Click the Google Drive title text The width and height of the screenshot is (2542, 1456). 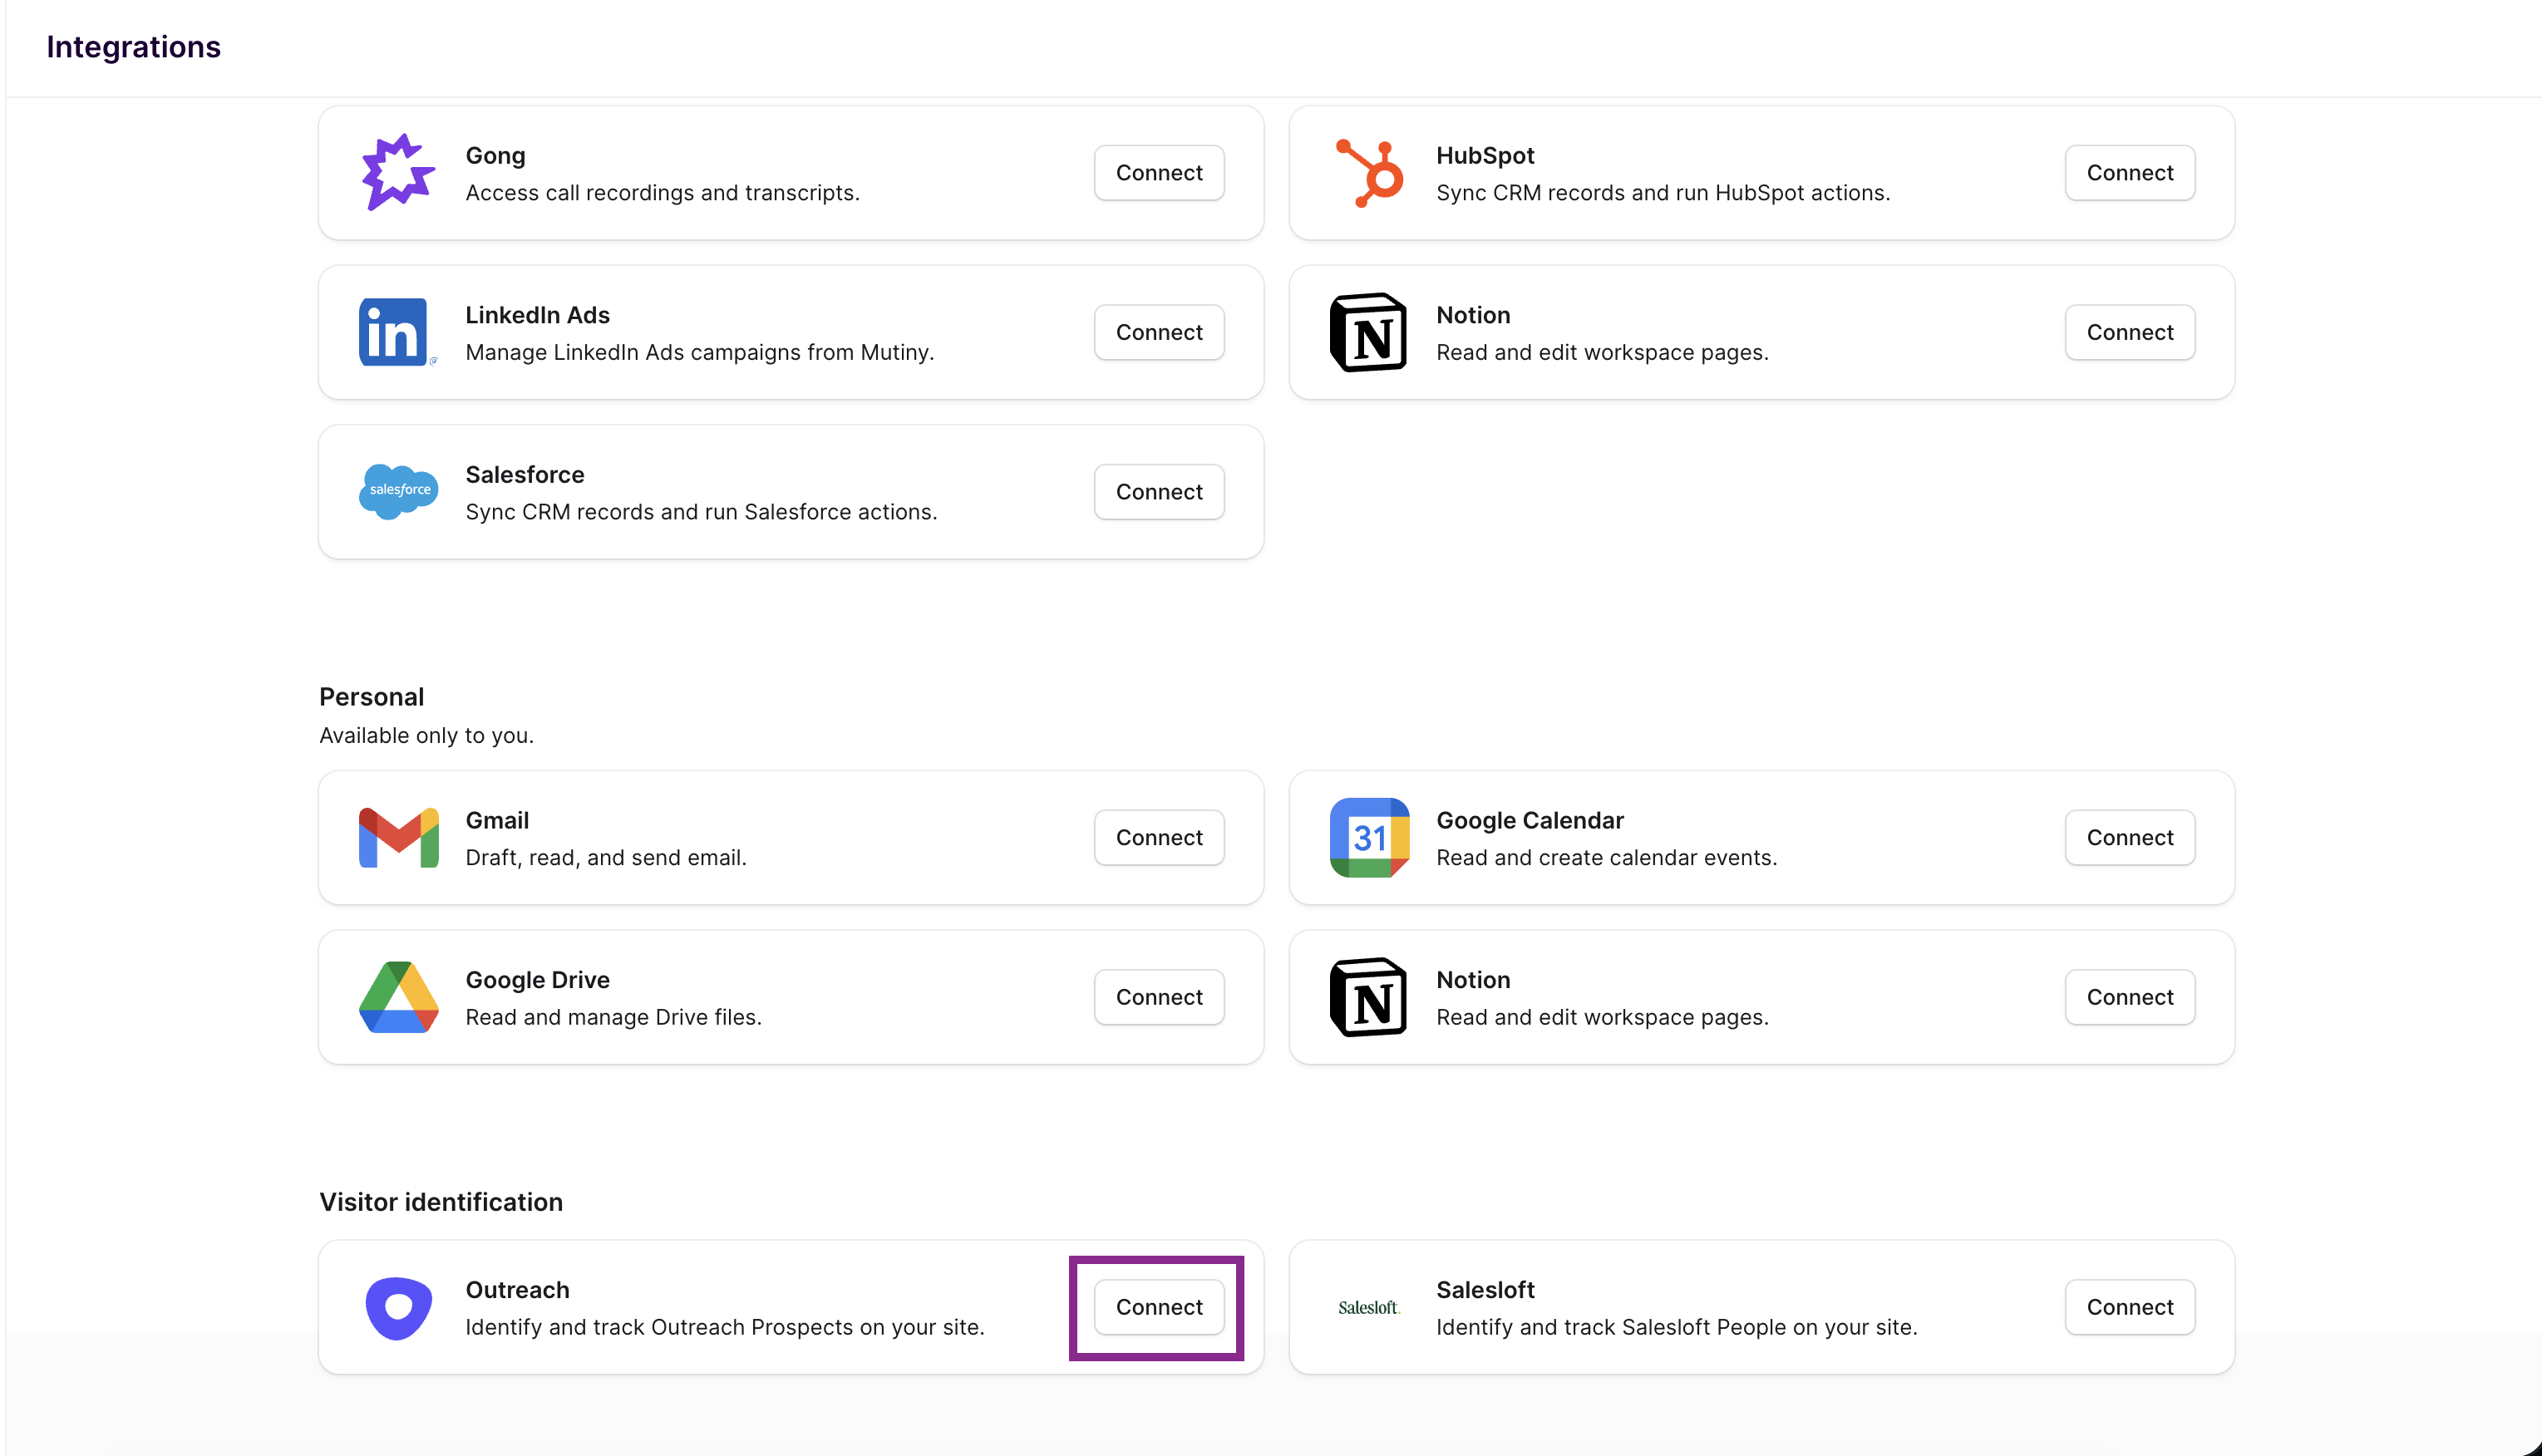537,980
